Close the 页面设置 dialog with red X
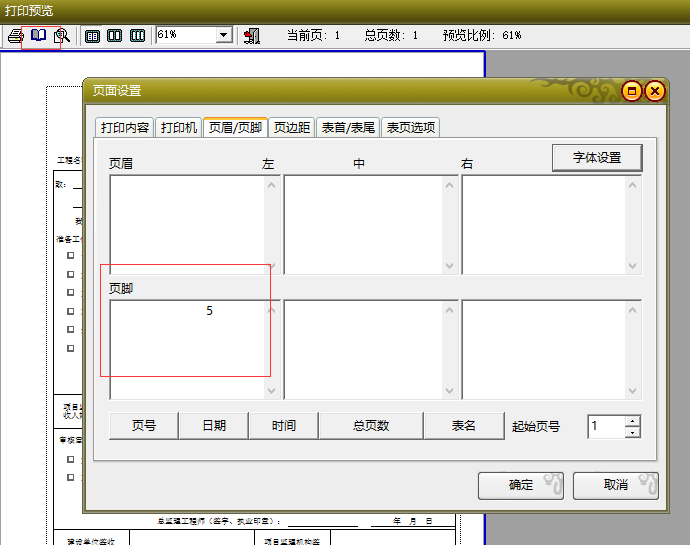690x545 pixels. coord(655,91)
